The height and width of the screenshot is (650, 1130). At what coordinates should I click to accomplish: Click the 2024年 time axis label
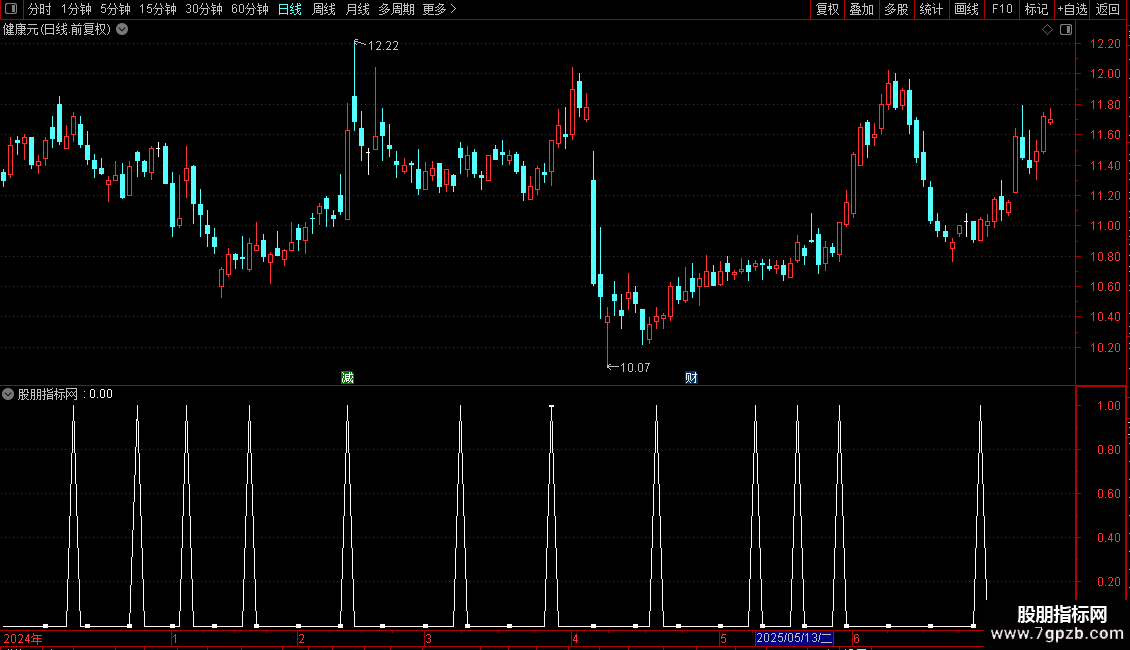[23, 638]
